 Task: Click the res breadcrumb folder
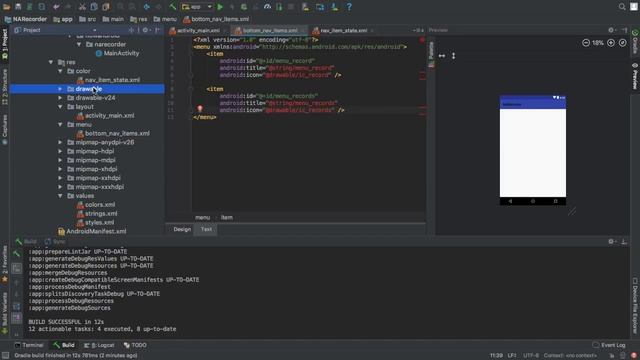(139, 19)
